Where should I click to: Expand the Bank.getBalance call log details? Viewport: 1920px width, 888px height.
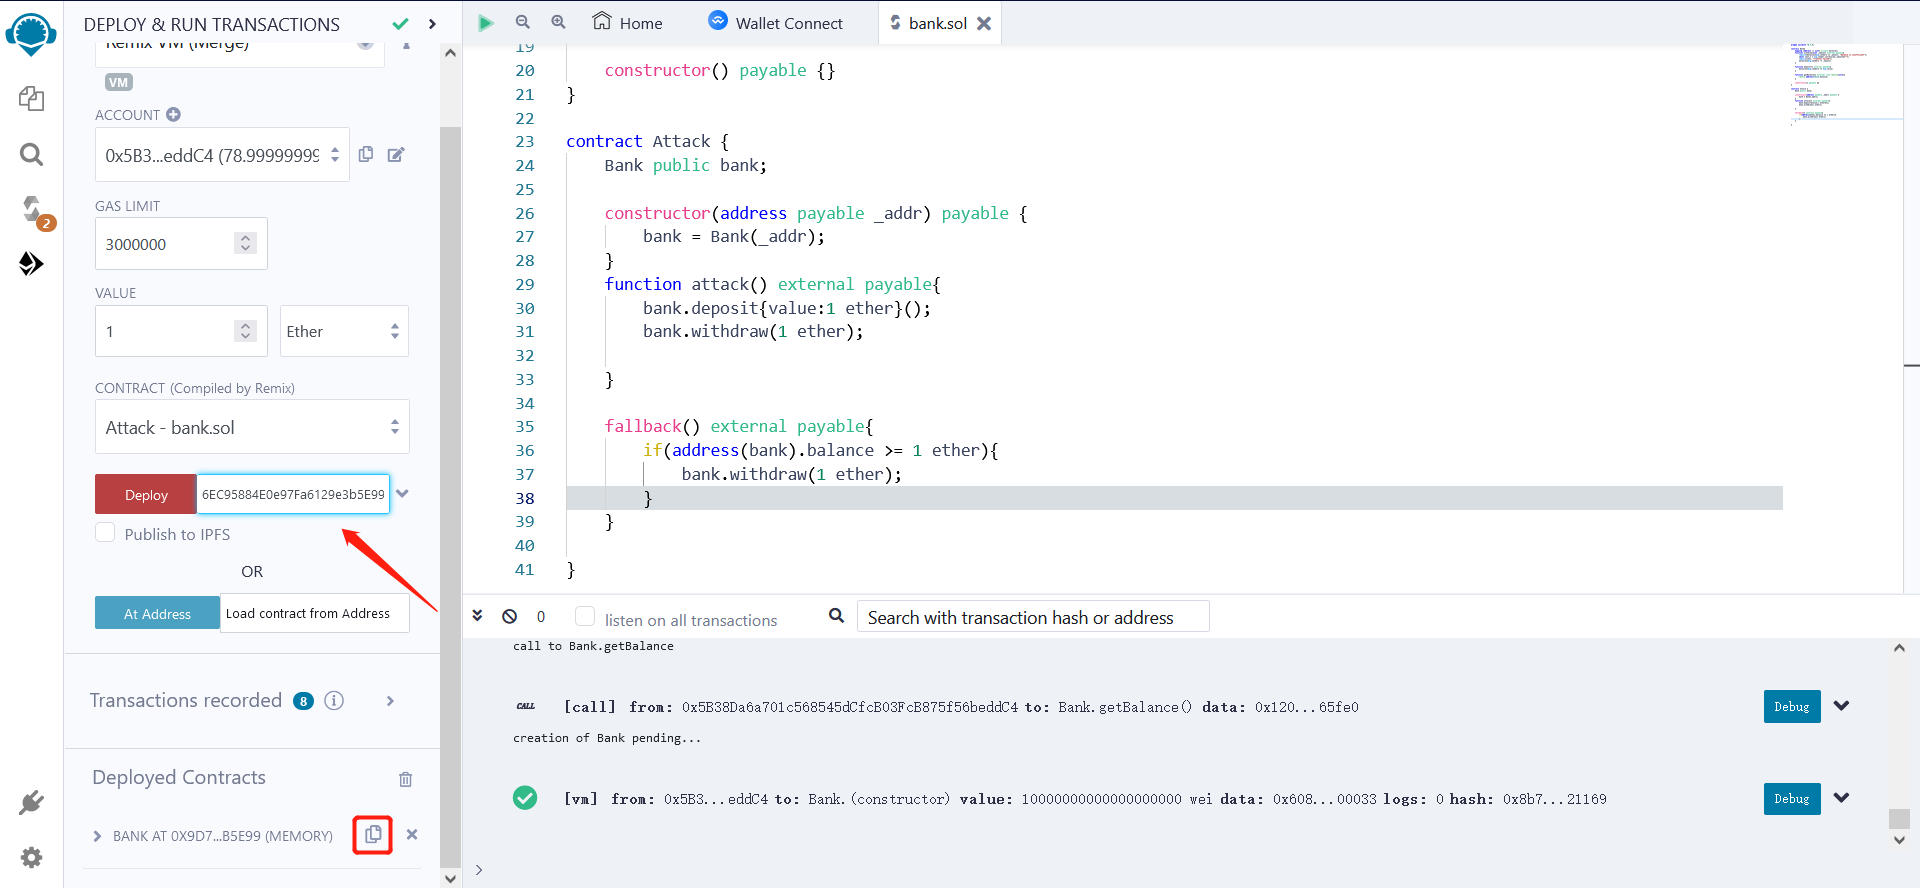click(x=1841, y=706)
